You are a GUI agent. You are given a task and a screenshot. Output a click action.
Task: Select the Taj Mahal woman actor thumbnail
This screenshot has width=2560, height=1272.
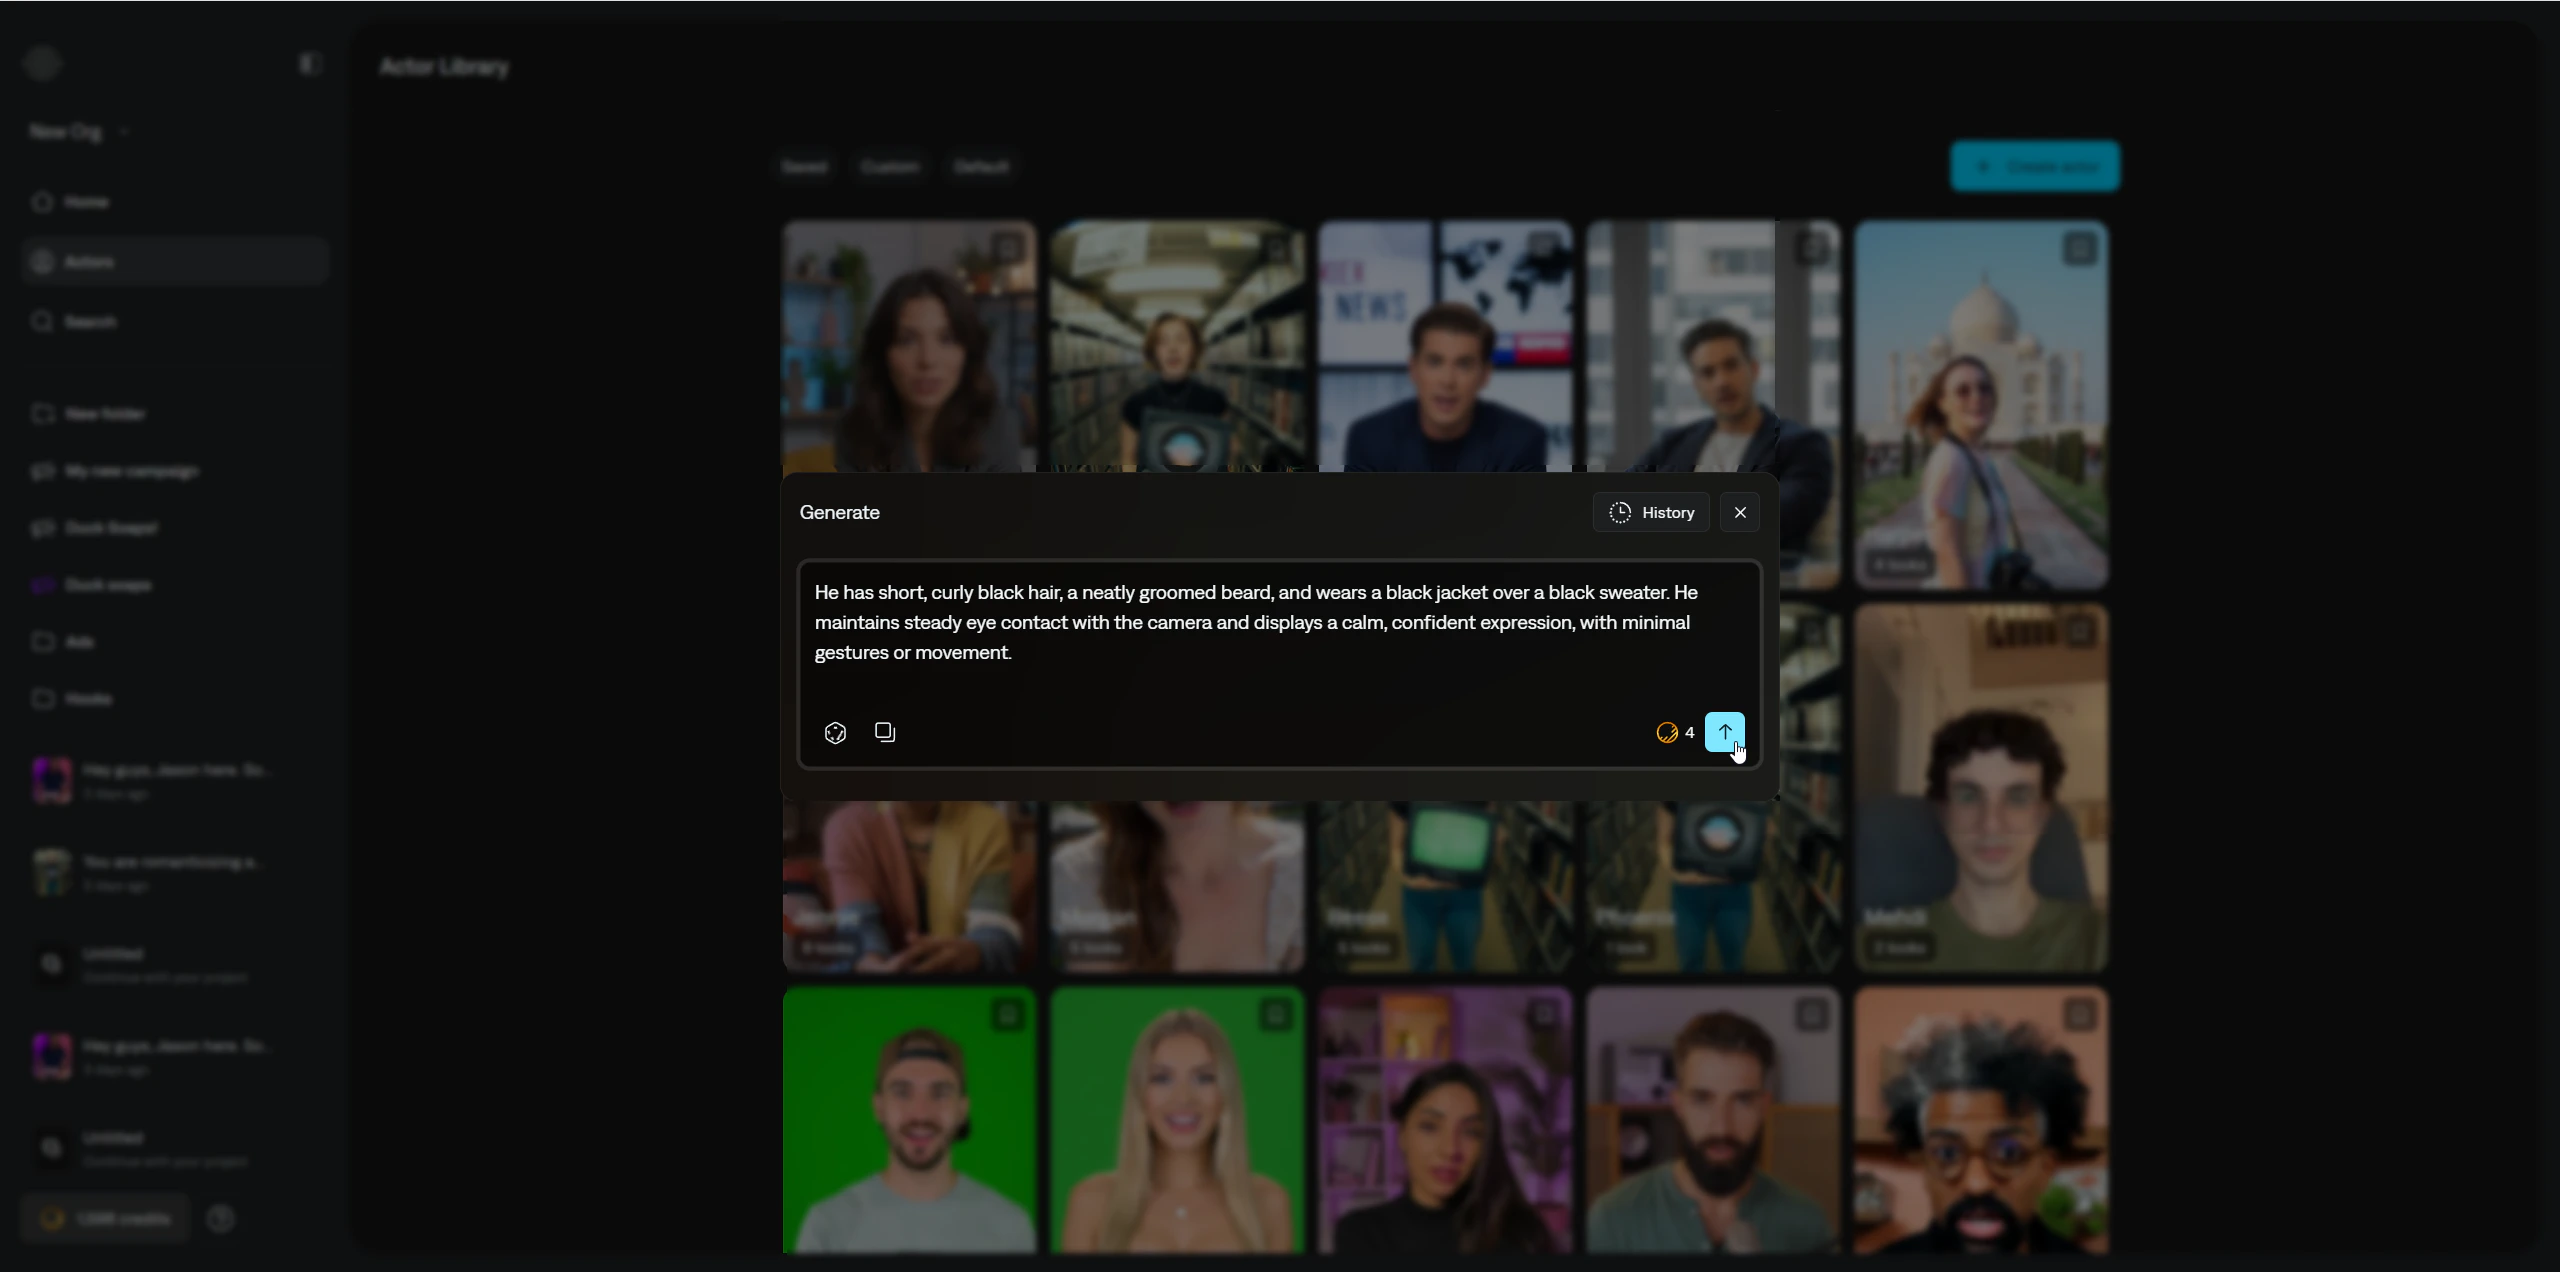pyautogui.click(x=1981, y=405)
